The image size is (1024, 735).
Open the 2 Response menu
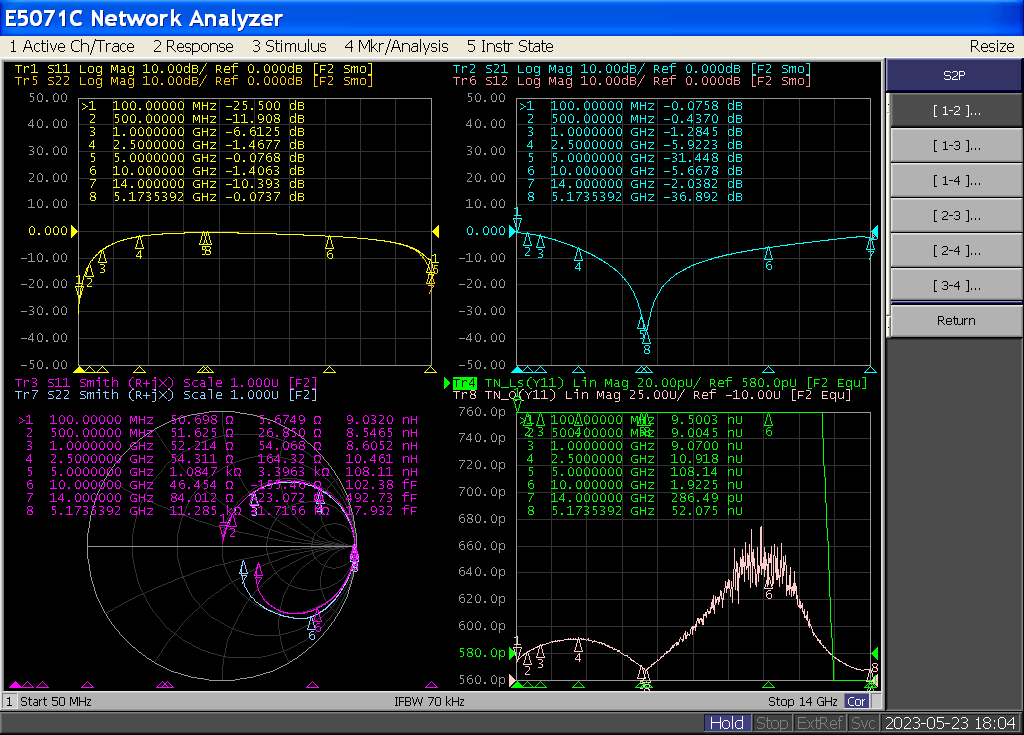click(193, 46)
